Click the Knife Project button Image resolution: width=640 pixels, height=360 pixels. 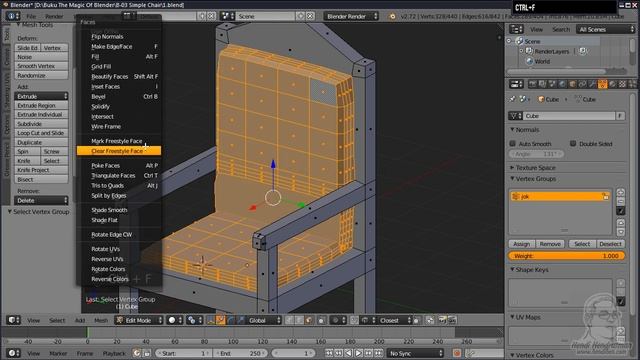tap(41, 170)
